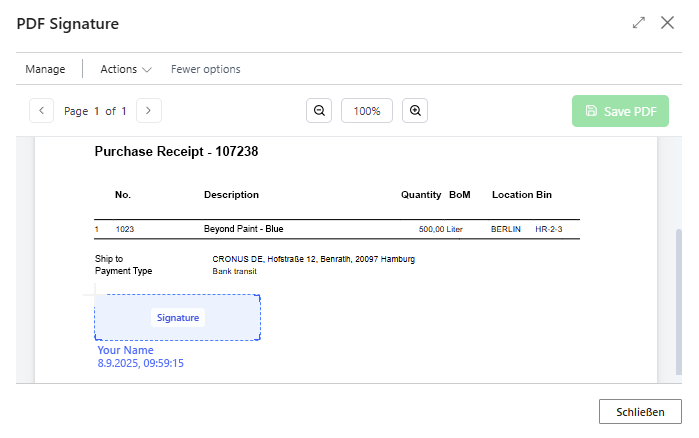Screen dimensions: 699x438
Task: Click the 100% zoom level field
Action: 367,111
